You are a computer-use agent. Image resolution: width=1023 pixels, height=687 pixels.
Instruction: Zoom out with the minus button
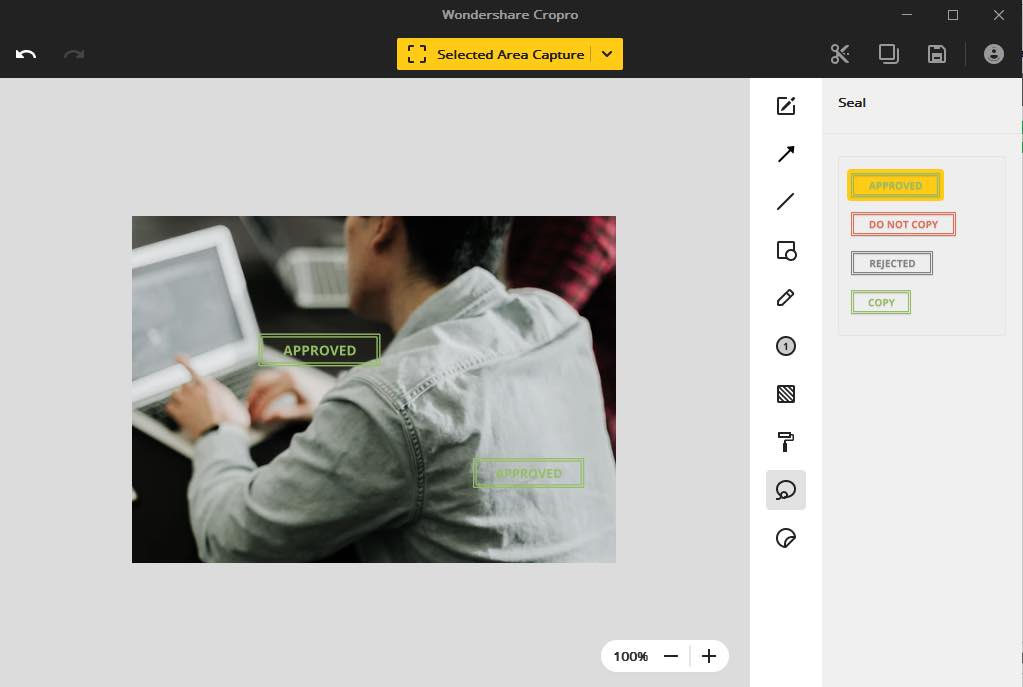tap(671, 656)
